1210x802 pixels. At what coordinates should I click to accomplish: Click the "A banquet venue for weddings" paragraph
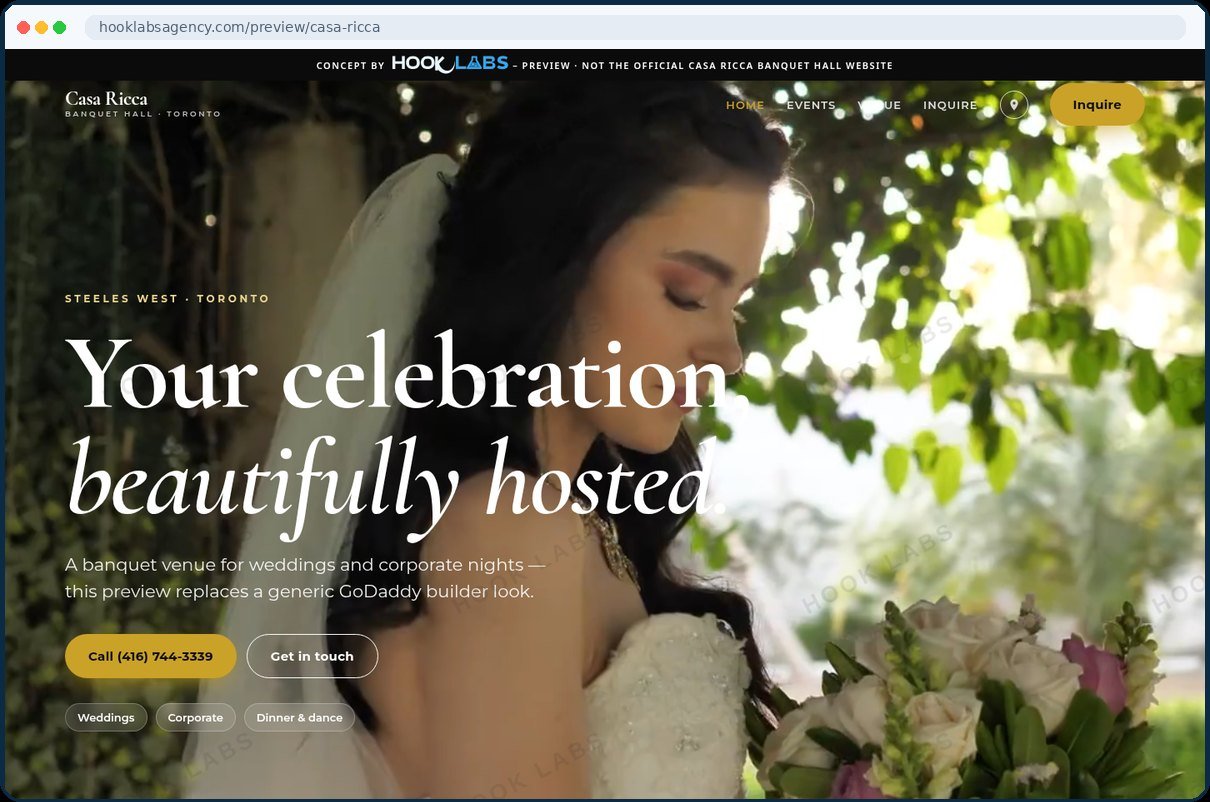306,578
